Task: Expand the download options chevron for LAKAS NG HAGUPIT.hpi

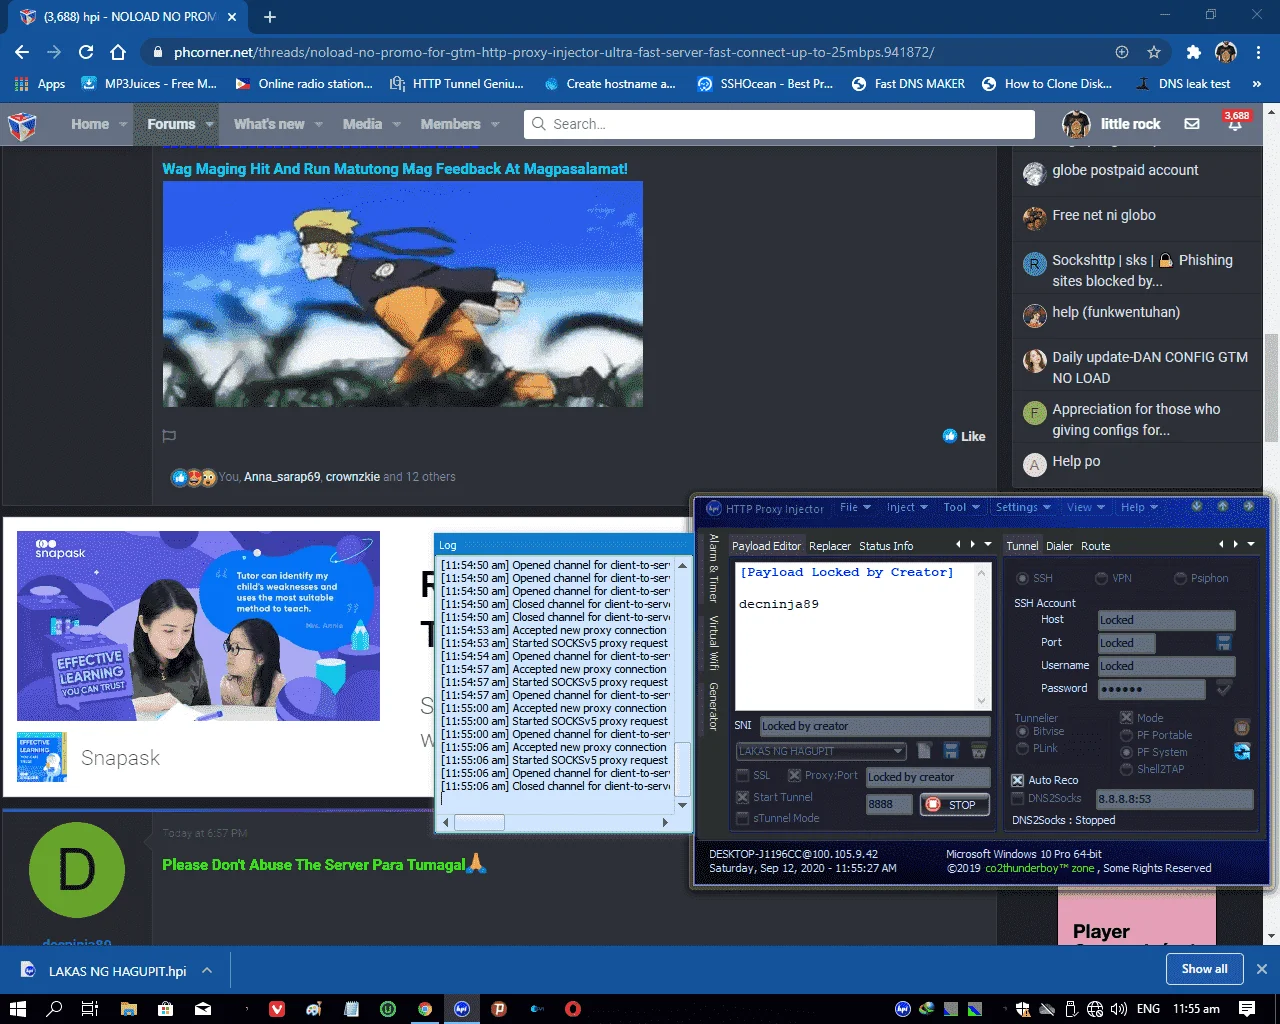Action: click(x=207, y=970)
